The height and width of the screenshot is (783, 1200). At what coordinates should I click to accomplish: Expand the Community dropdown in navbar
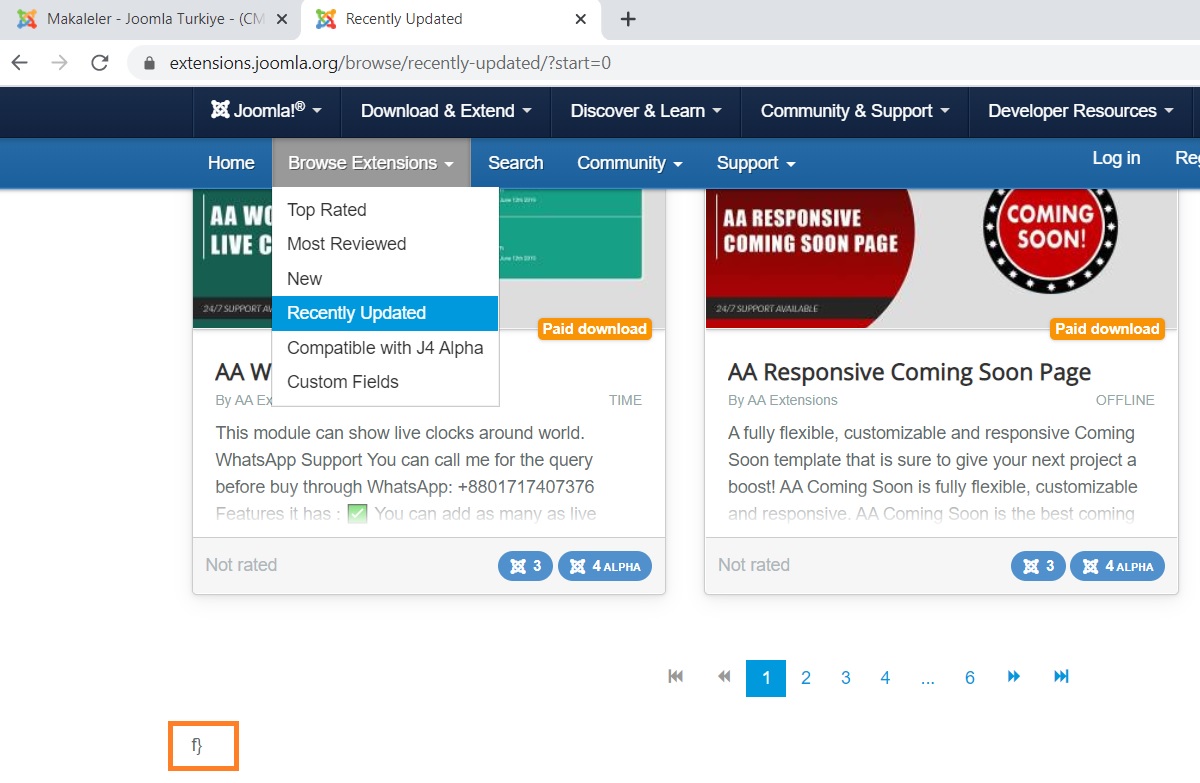[x=630, y=163]
